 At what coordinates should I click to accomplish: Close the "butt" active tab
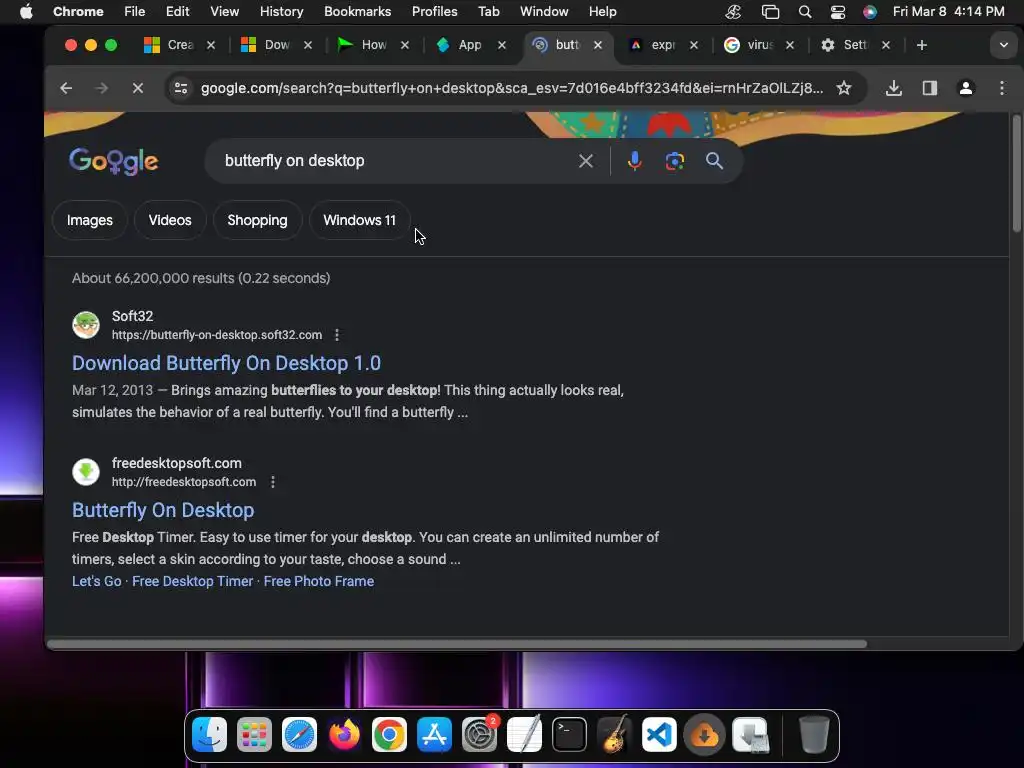pyautogui.click(x=598, y=45)
